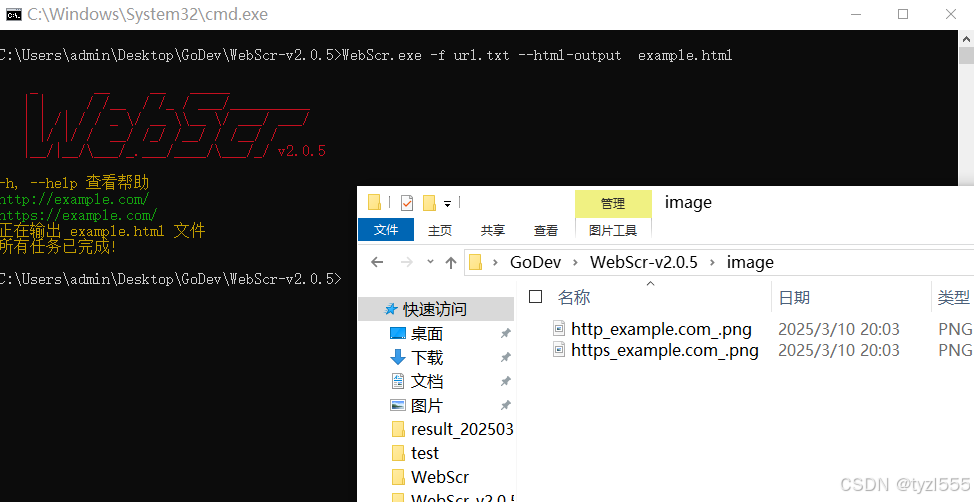Click the result_202503 folder icon
Screen dimensions: 974x502
click(x=398, y=429)
